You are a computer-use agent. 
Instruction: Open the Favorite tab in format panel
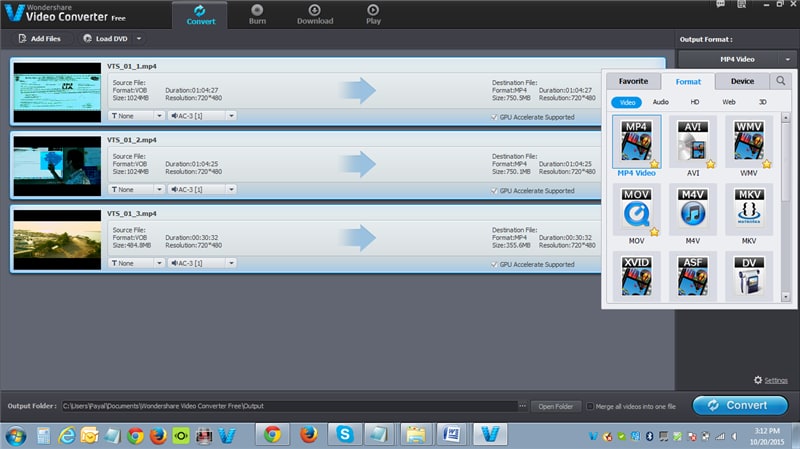tap(633, 81)
